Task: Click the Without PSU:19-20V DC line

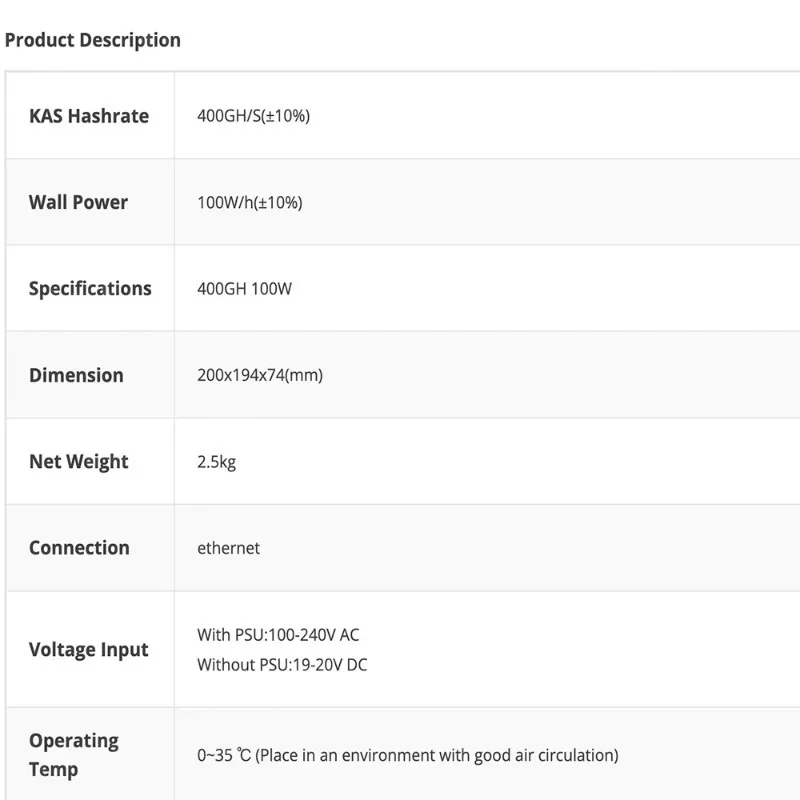Action: pos(282,664)
